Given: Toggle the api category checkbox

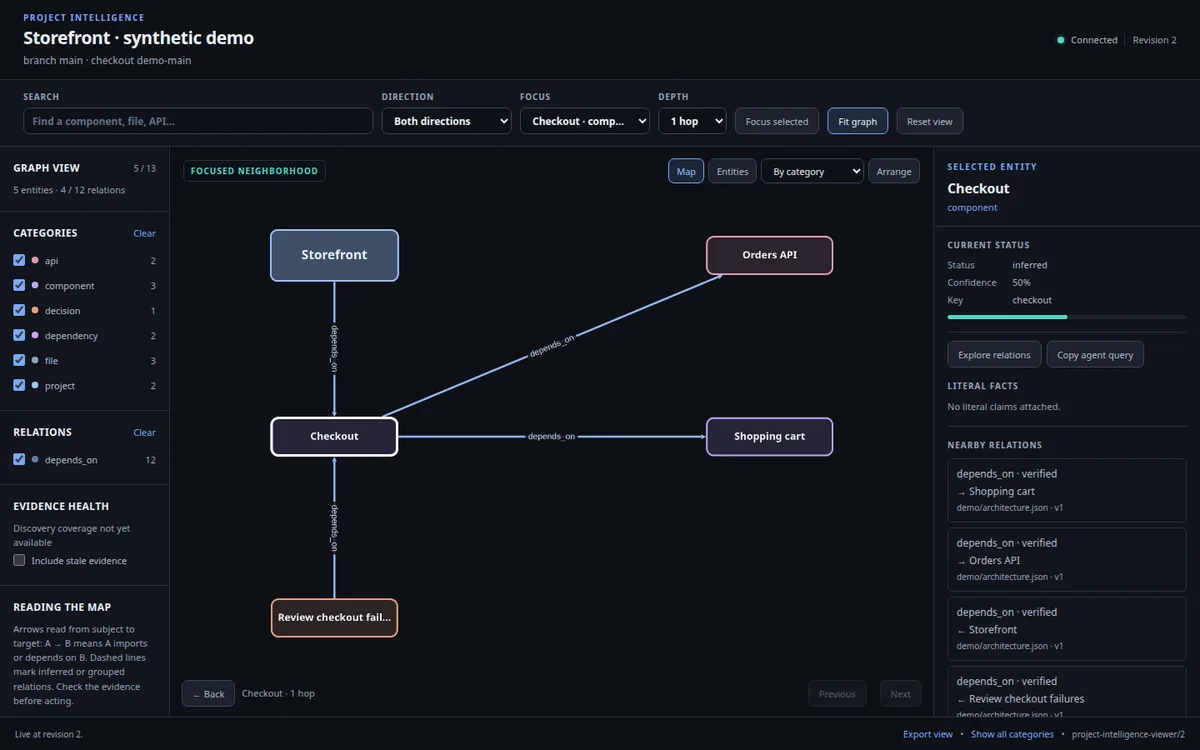Looking at the screenshot, I should 19,260.
